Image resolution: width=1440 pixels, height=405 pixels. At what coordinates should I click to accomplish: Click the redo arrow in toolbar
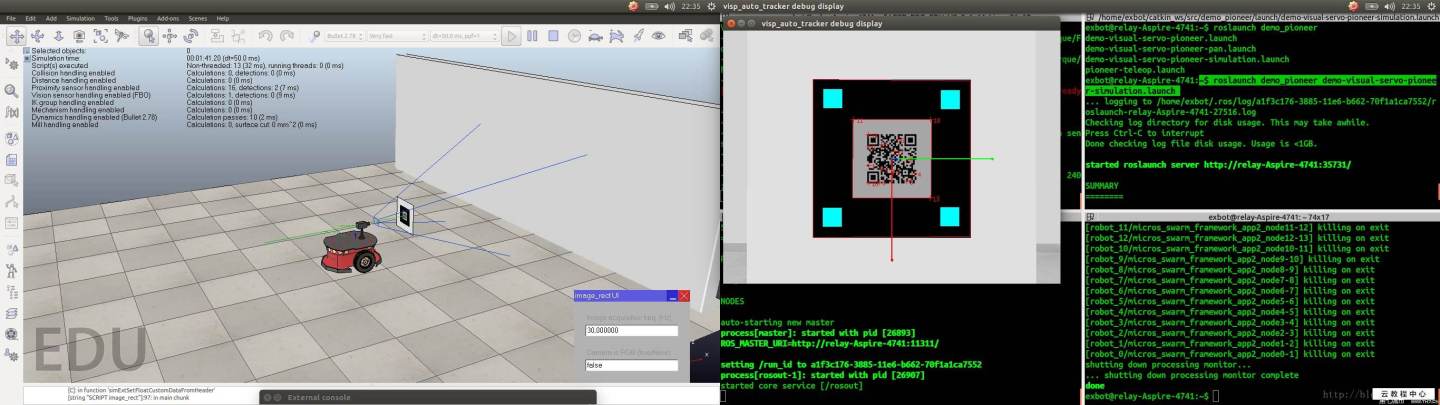(286, 36)
